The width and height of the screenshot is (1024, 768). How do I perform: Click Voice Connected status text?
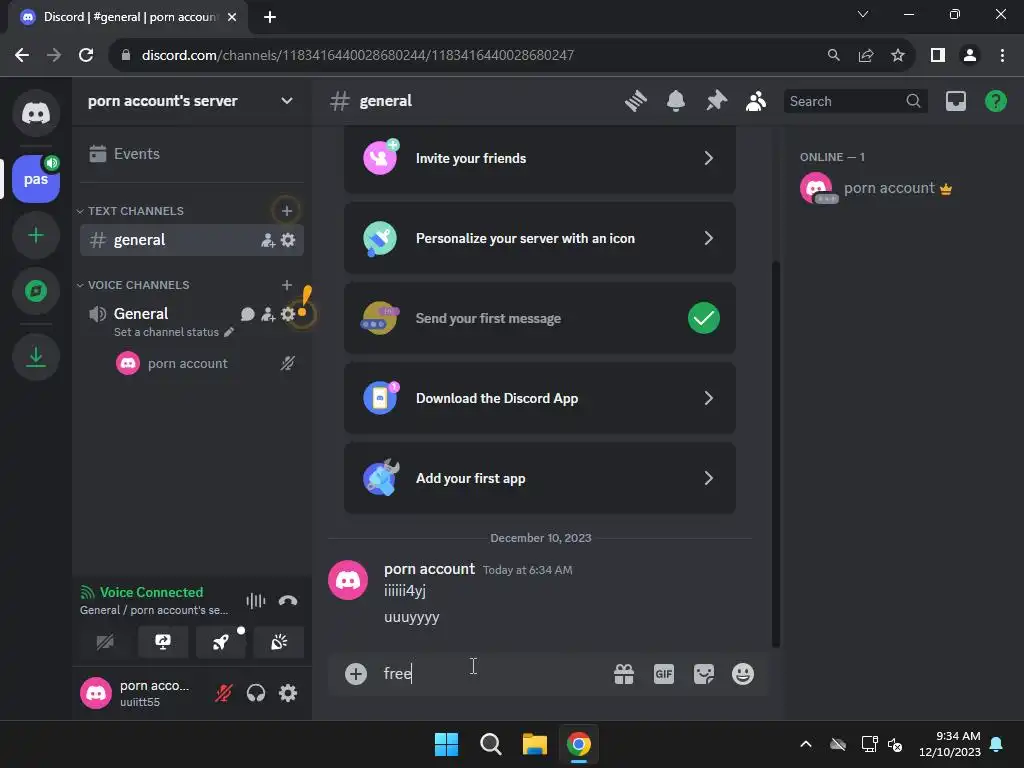click(151, 592)
